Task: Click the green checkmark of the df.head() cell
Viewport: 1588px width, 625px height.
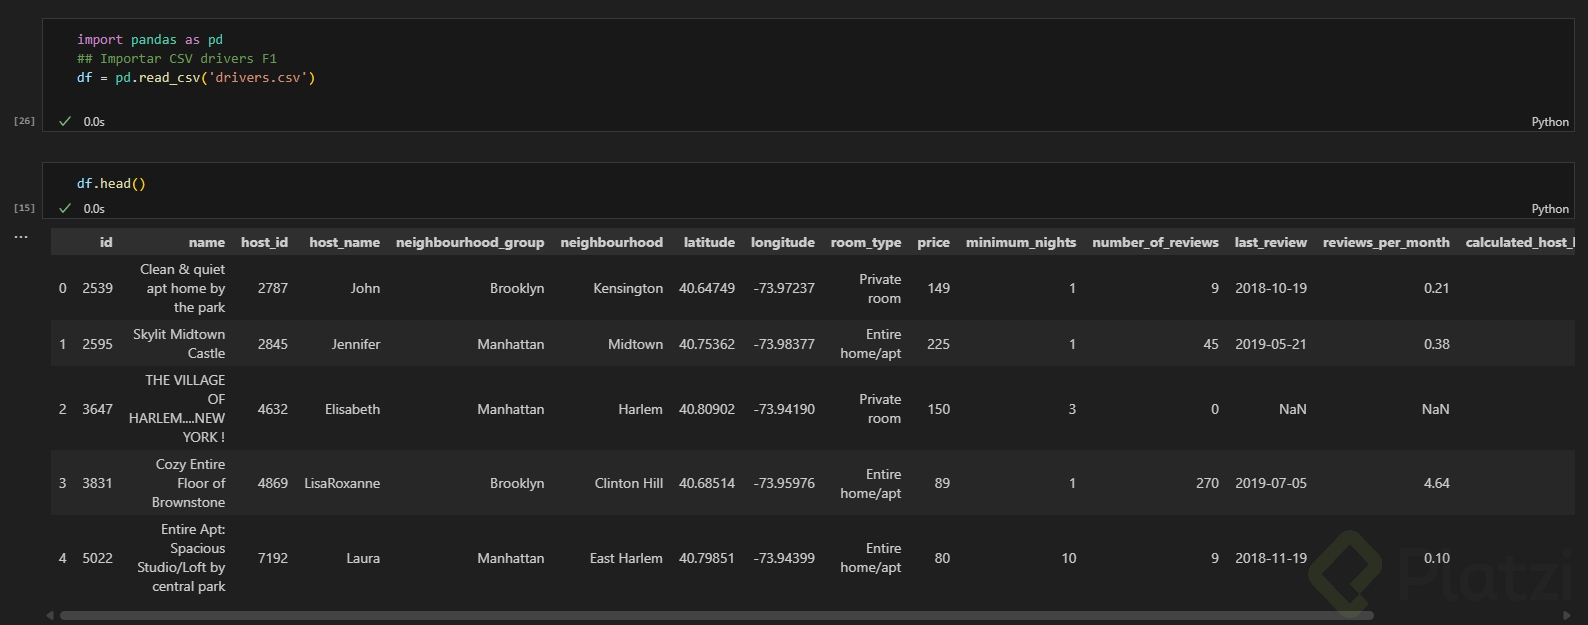Action: (x=65, y=208)
